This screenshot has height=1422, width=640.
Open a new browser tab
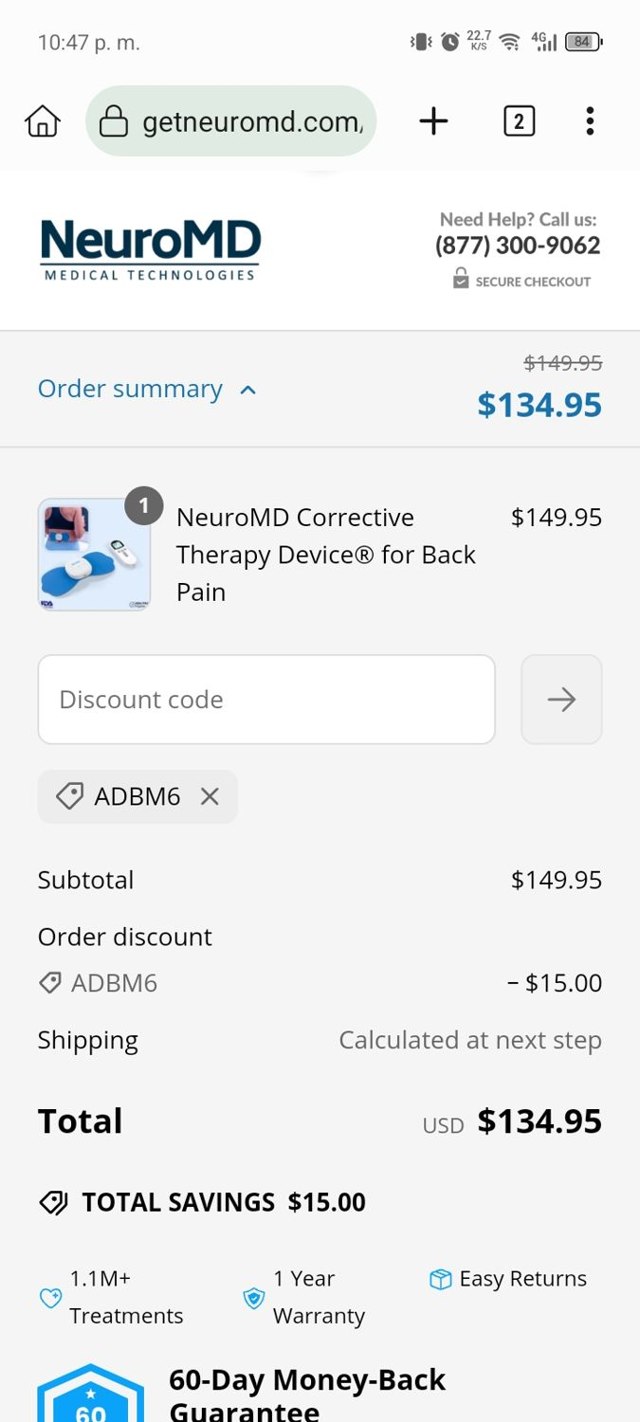point(433,122)
